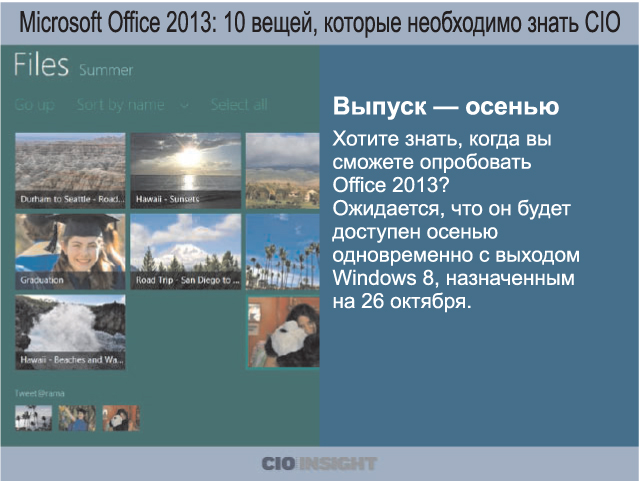
Task: Click the Files heading
Action: pos(41,64)
